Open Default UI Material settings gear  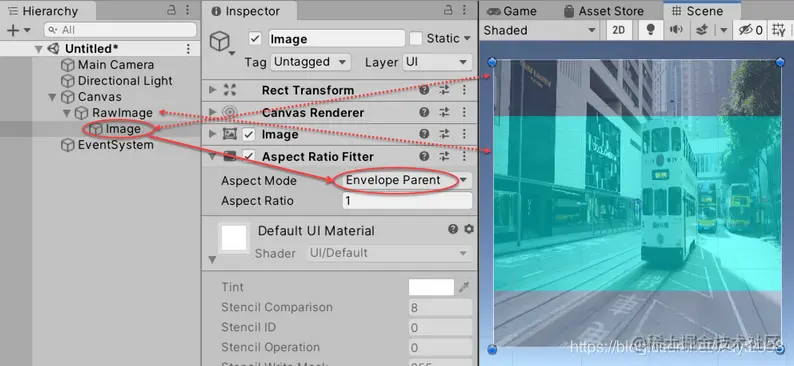[x=469, y=229]
